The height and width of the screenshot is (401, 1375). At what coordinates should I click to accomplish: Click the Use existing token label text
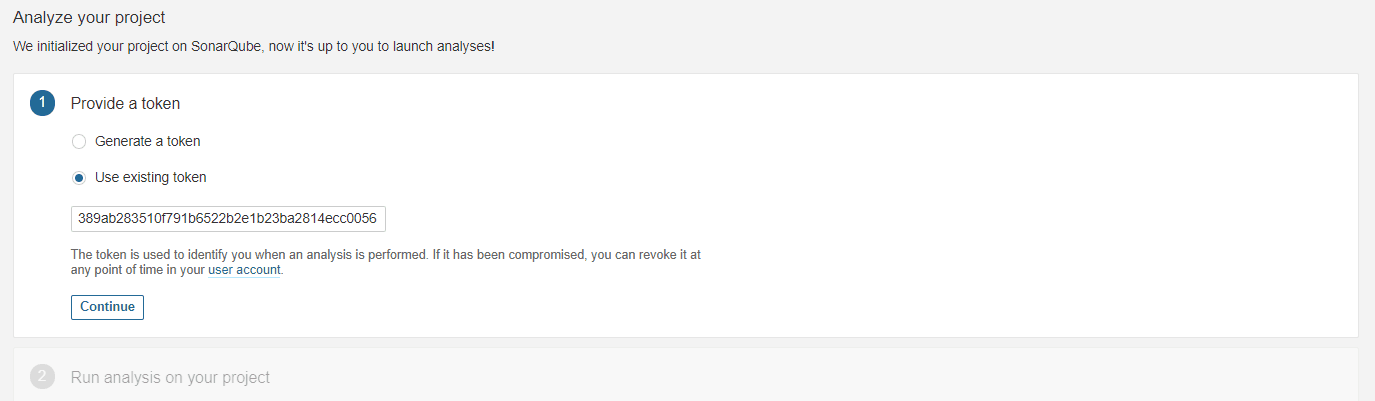tap(150, 177)
